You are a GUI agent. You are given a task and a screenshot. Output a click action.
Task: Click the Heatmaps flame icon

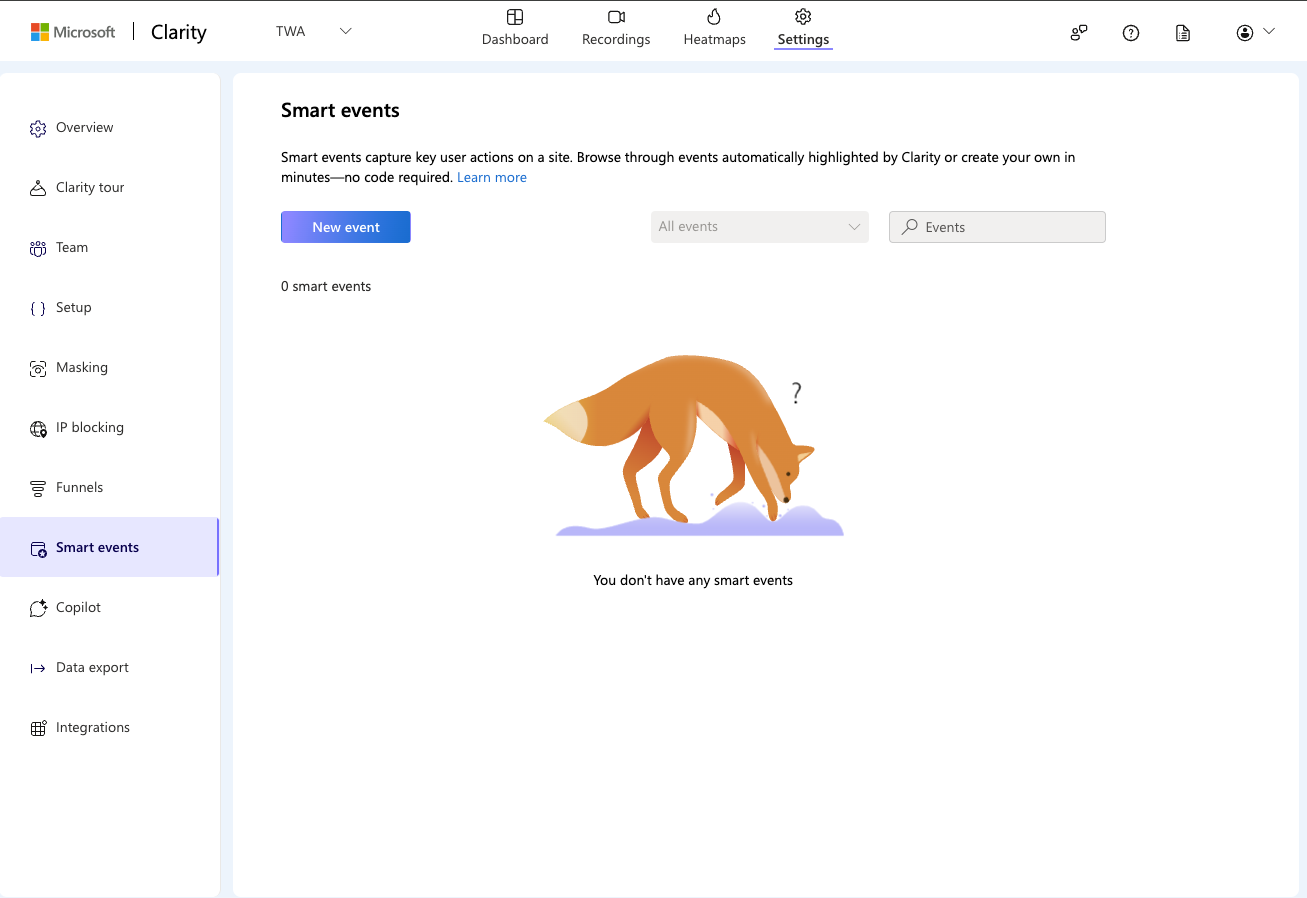tap(714, 16)
